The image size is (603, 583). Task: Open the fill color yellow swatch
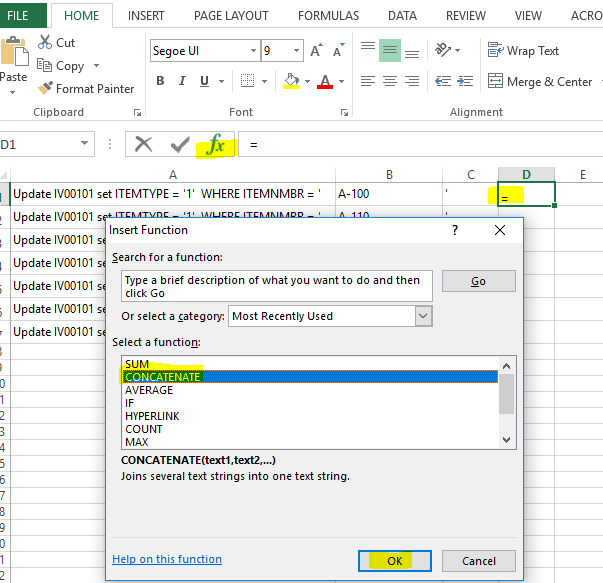click(x=291, y=82)
